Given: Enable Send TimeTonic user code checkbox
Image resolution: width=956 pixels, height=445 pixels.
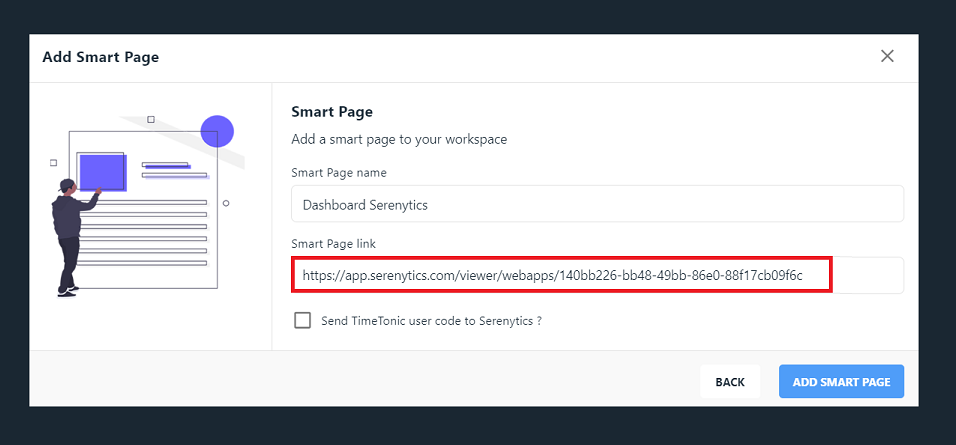Looking at the screenshot, I should (x=302, y=321).
